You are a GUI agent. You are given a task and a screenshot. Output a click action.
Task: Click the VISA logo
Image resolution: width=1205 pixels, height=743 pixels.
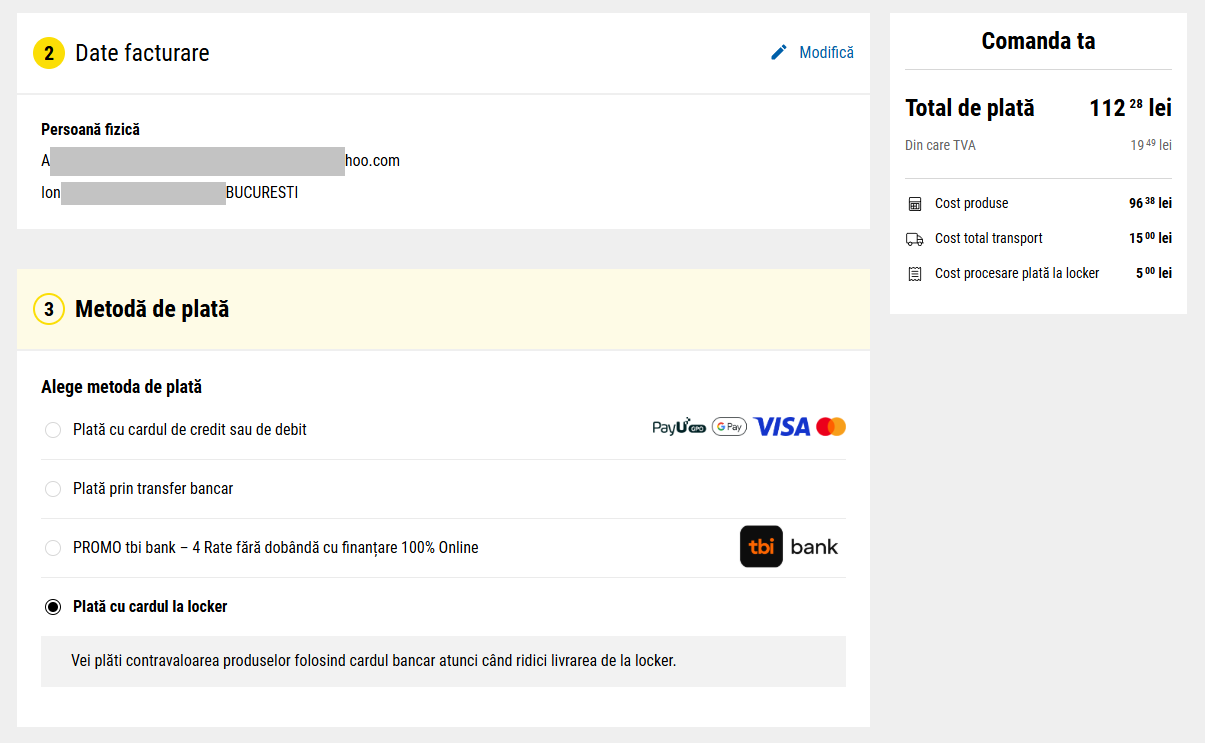781,427
